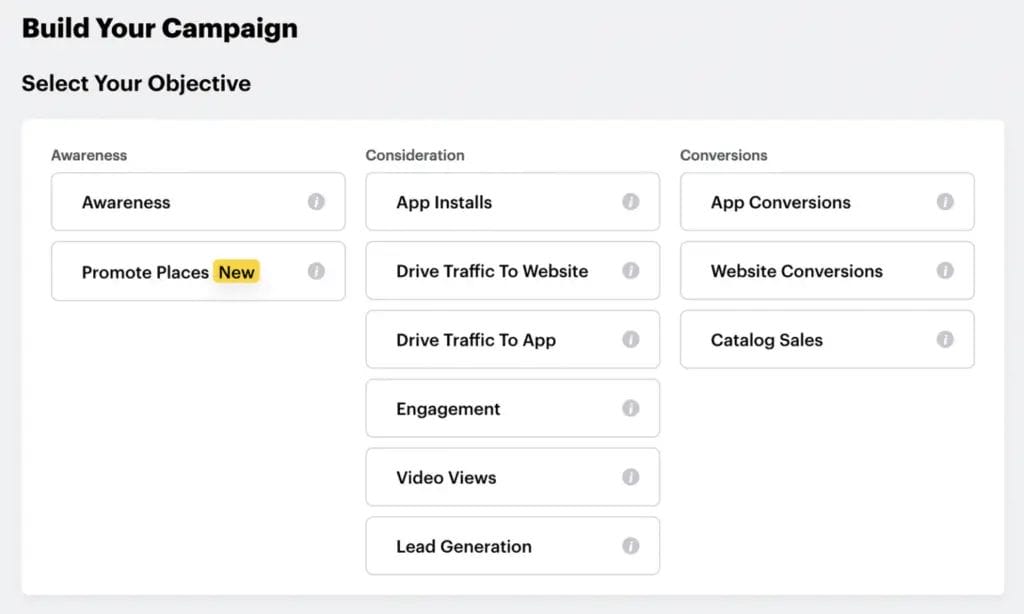Click the yellow New badge on Promote Places
Image resolution: width=1024 pixels, height=614 pixels.
(236, 271)
